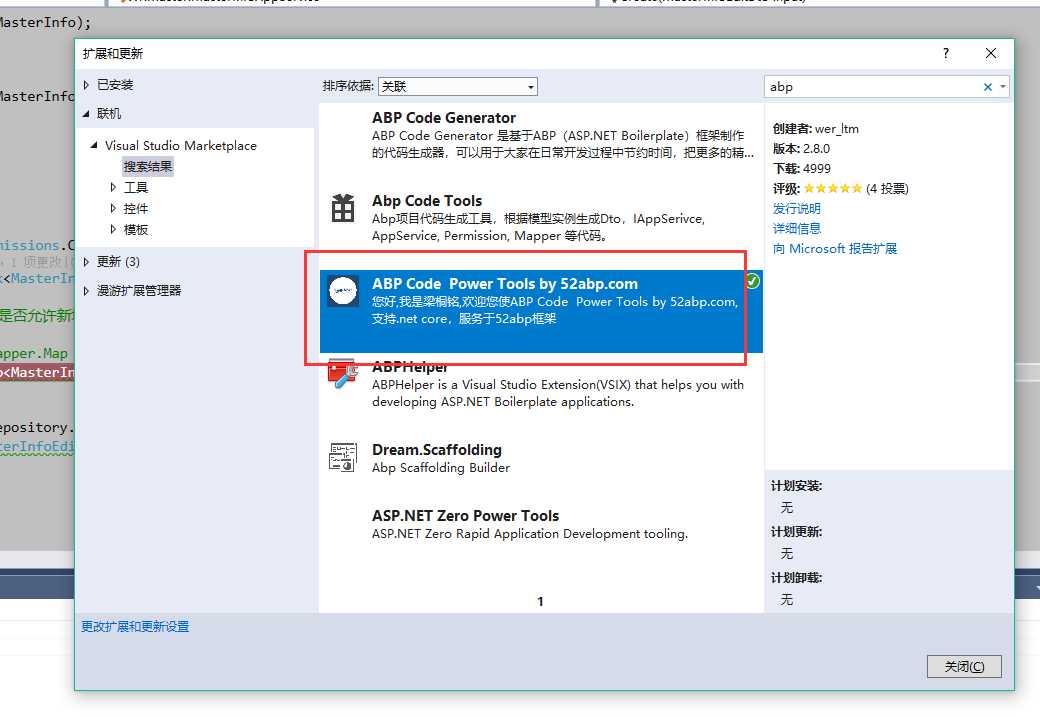The height and width of the screenshot is (717, 1040).
Task: Select the 控件 tree item
Action: click(x=136, y=208)
